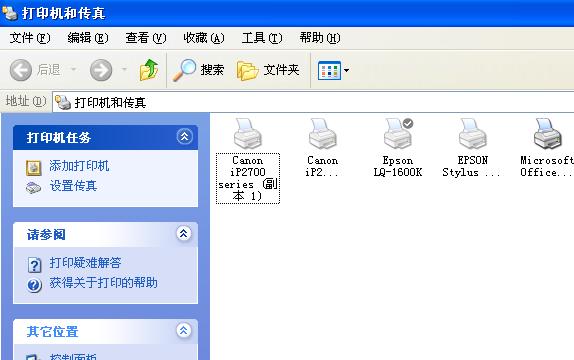Click the printer icon in the address bar
574x360 pixels.
click(63, 102)
